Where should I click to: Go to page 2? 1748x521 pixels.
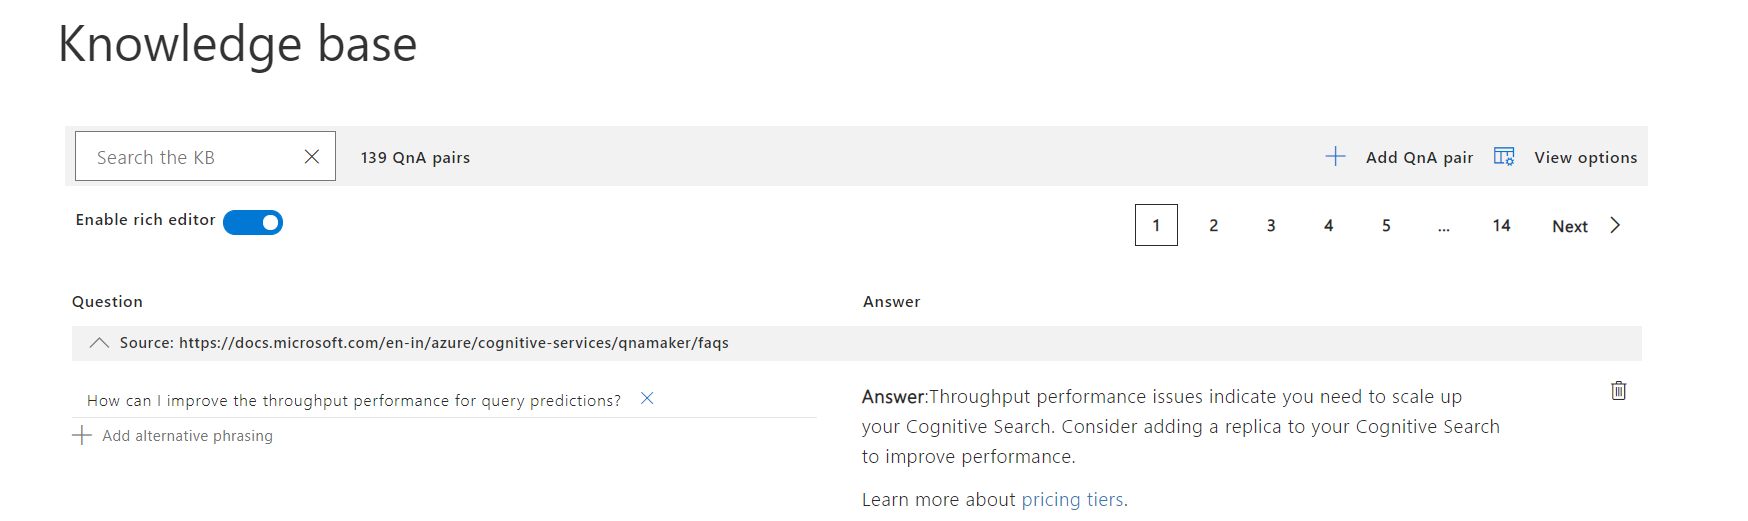point(1214,226)
